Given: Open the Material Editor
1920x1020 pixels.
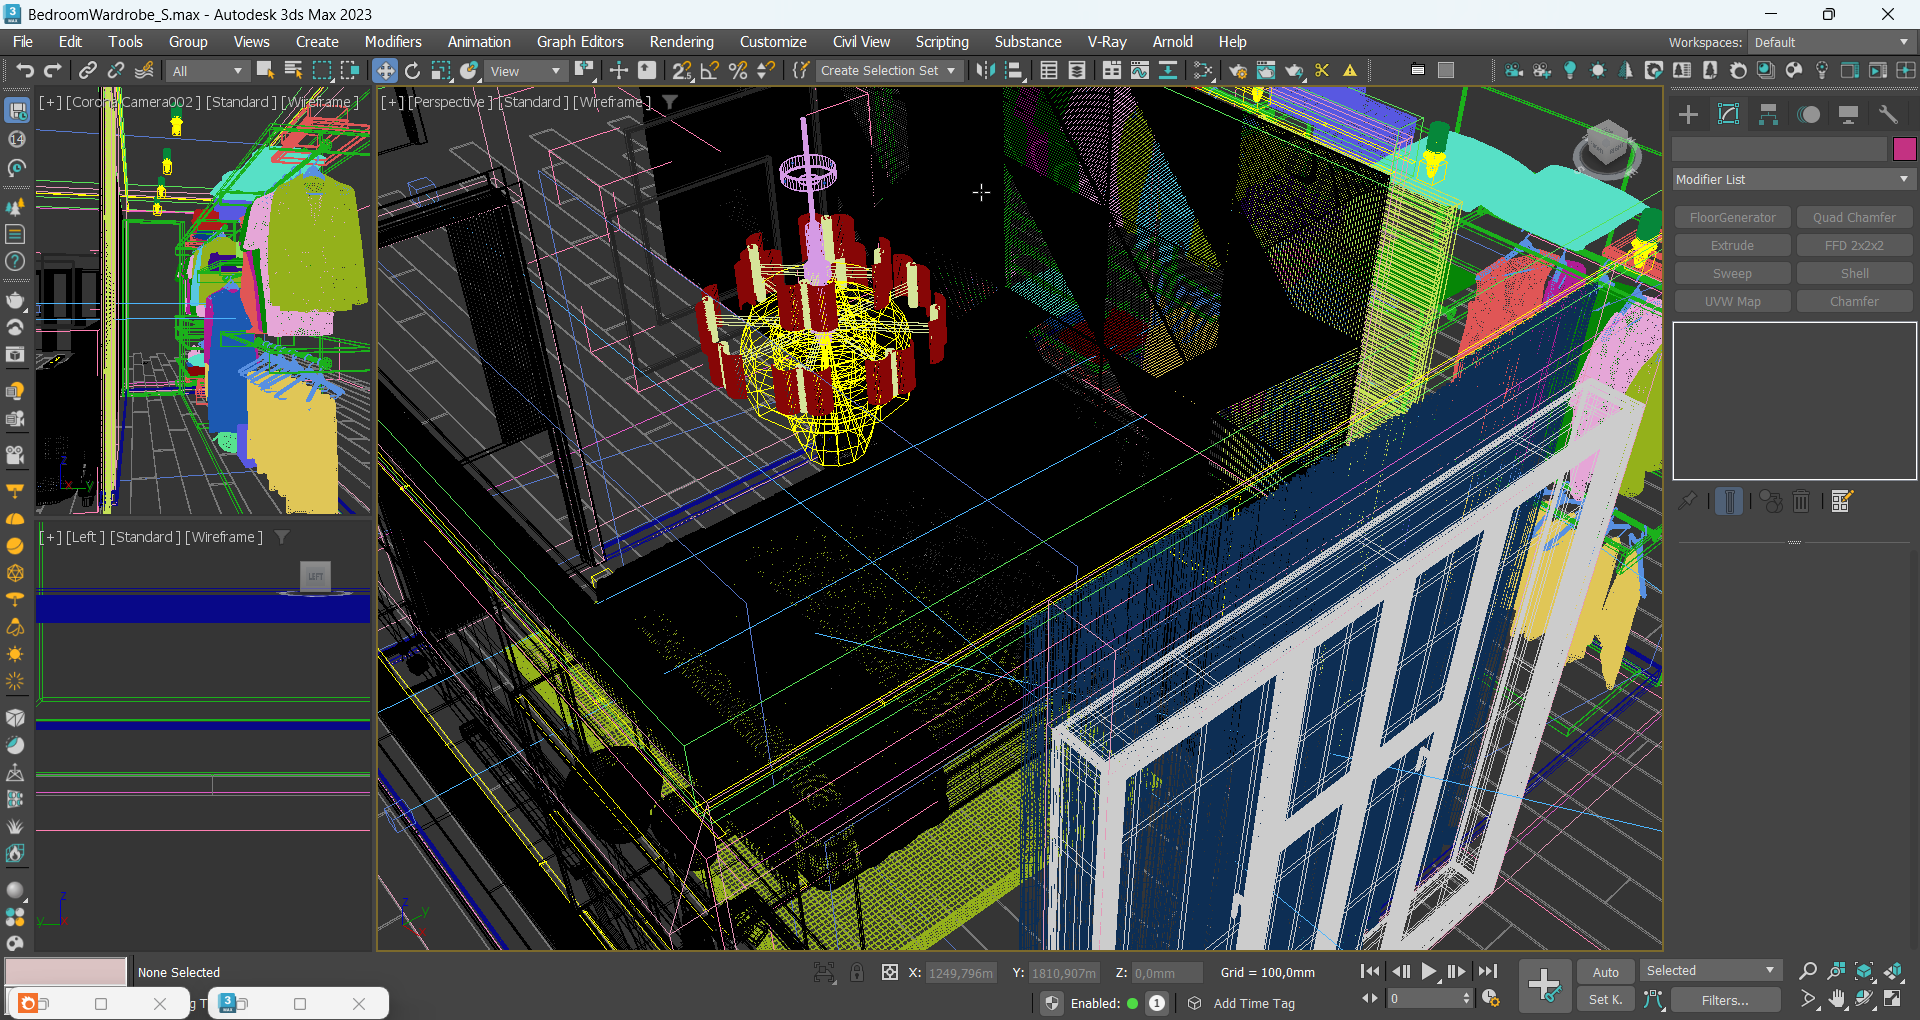Looking at the screenshot, I should [x=1202, y=70].
